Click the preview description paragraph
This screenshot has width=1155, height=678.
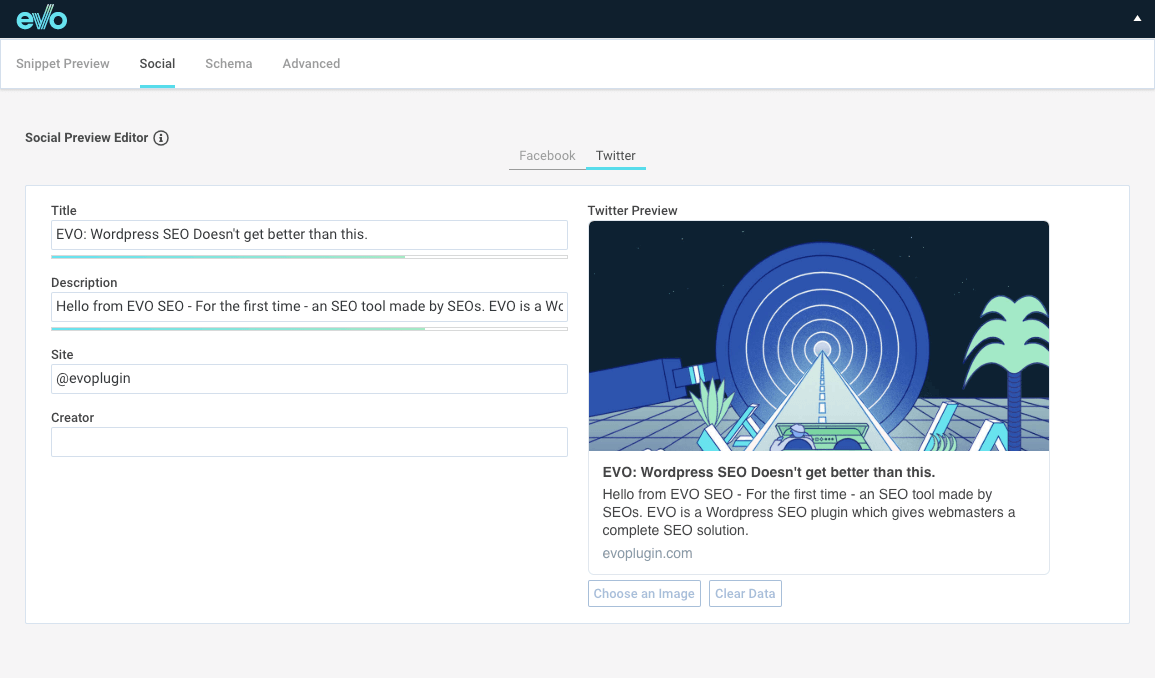pyautogui.click(x=809, y=512)
